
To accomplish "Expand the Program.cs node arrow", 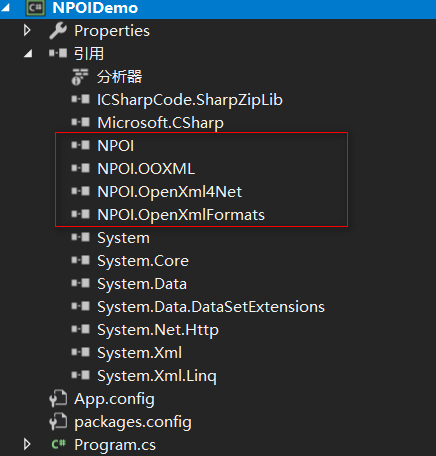I will tap(27, 444).
